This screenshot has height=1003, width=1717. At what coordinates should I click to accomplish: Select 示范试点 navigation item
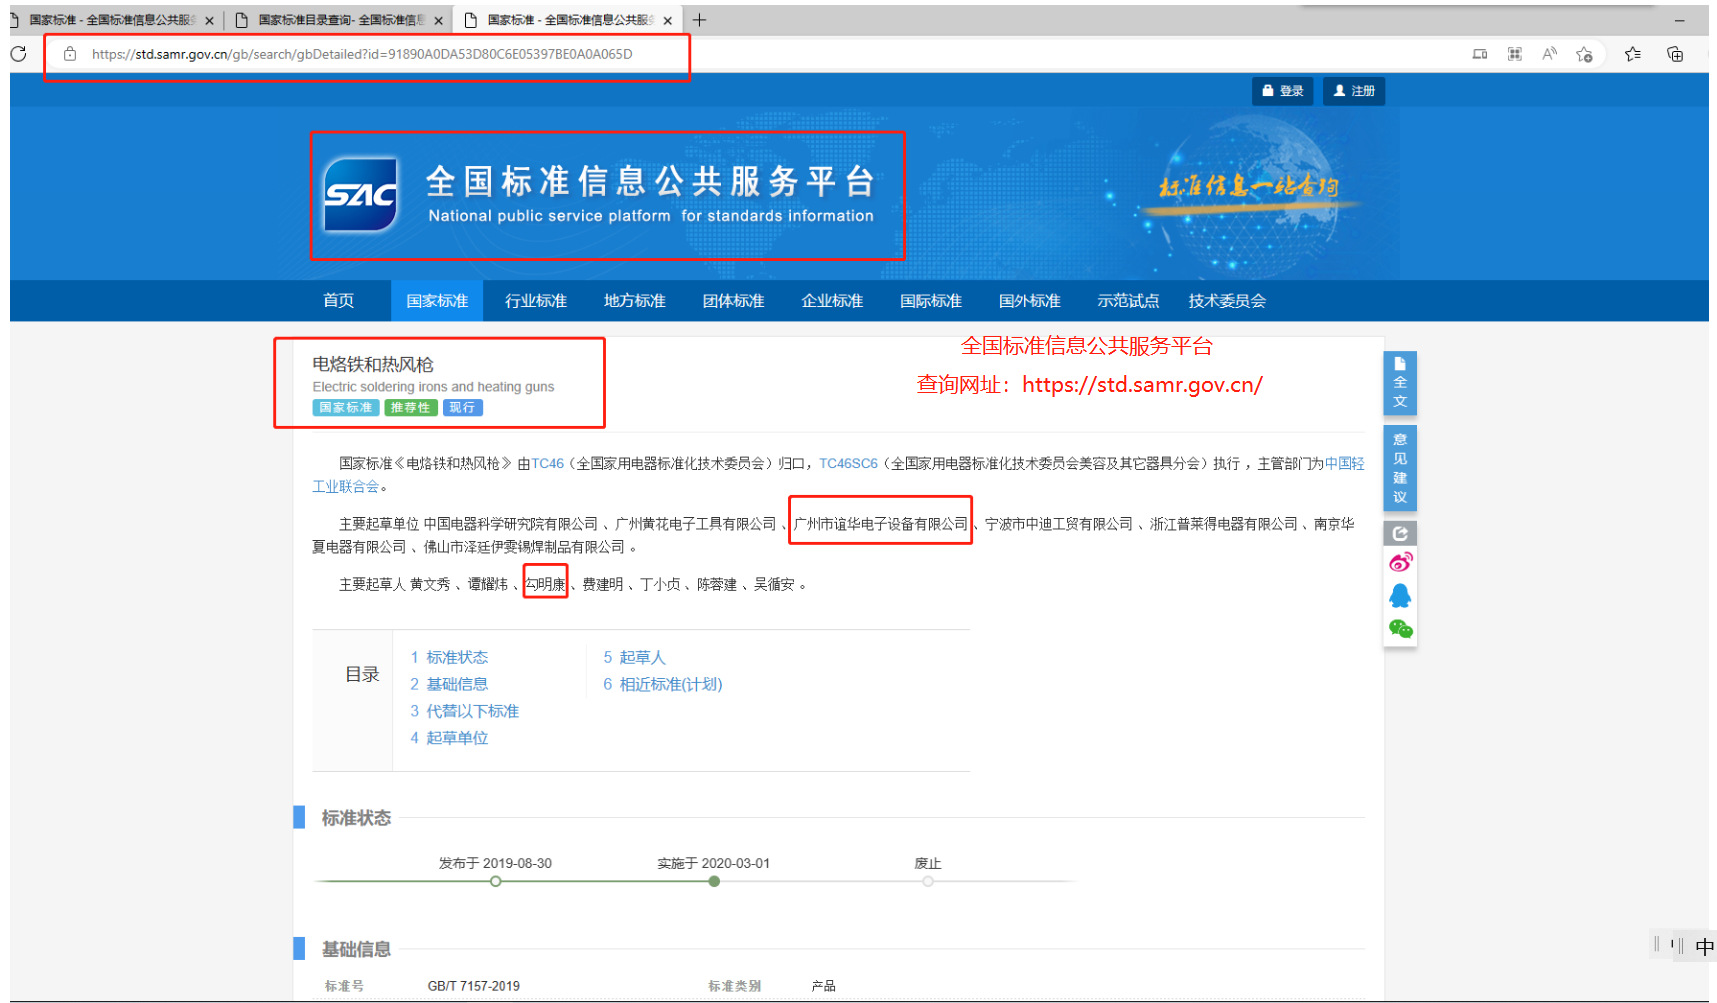point(1128,301)
